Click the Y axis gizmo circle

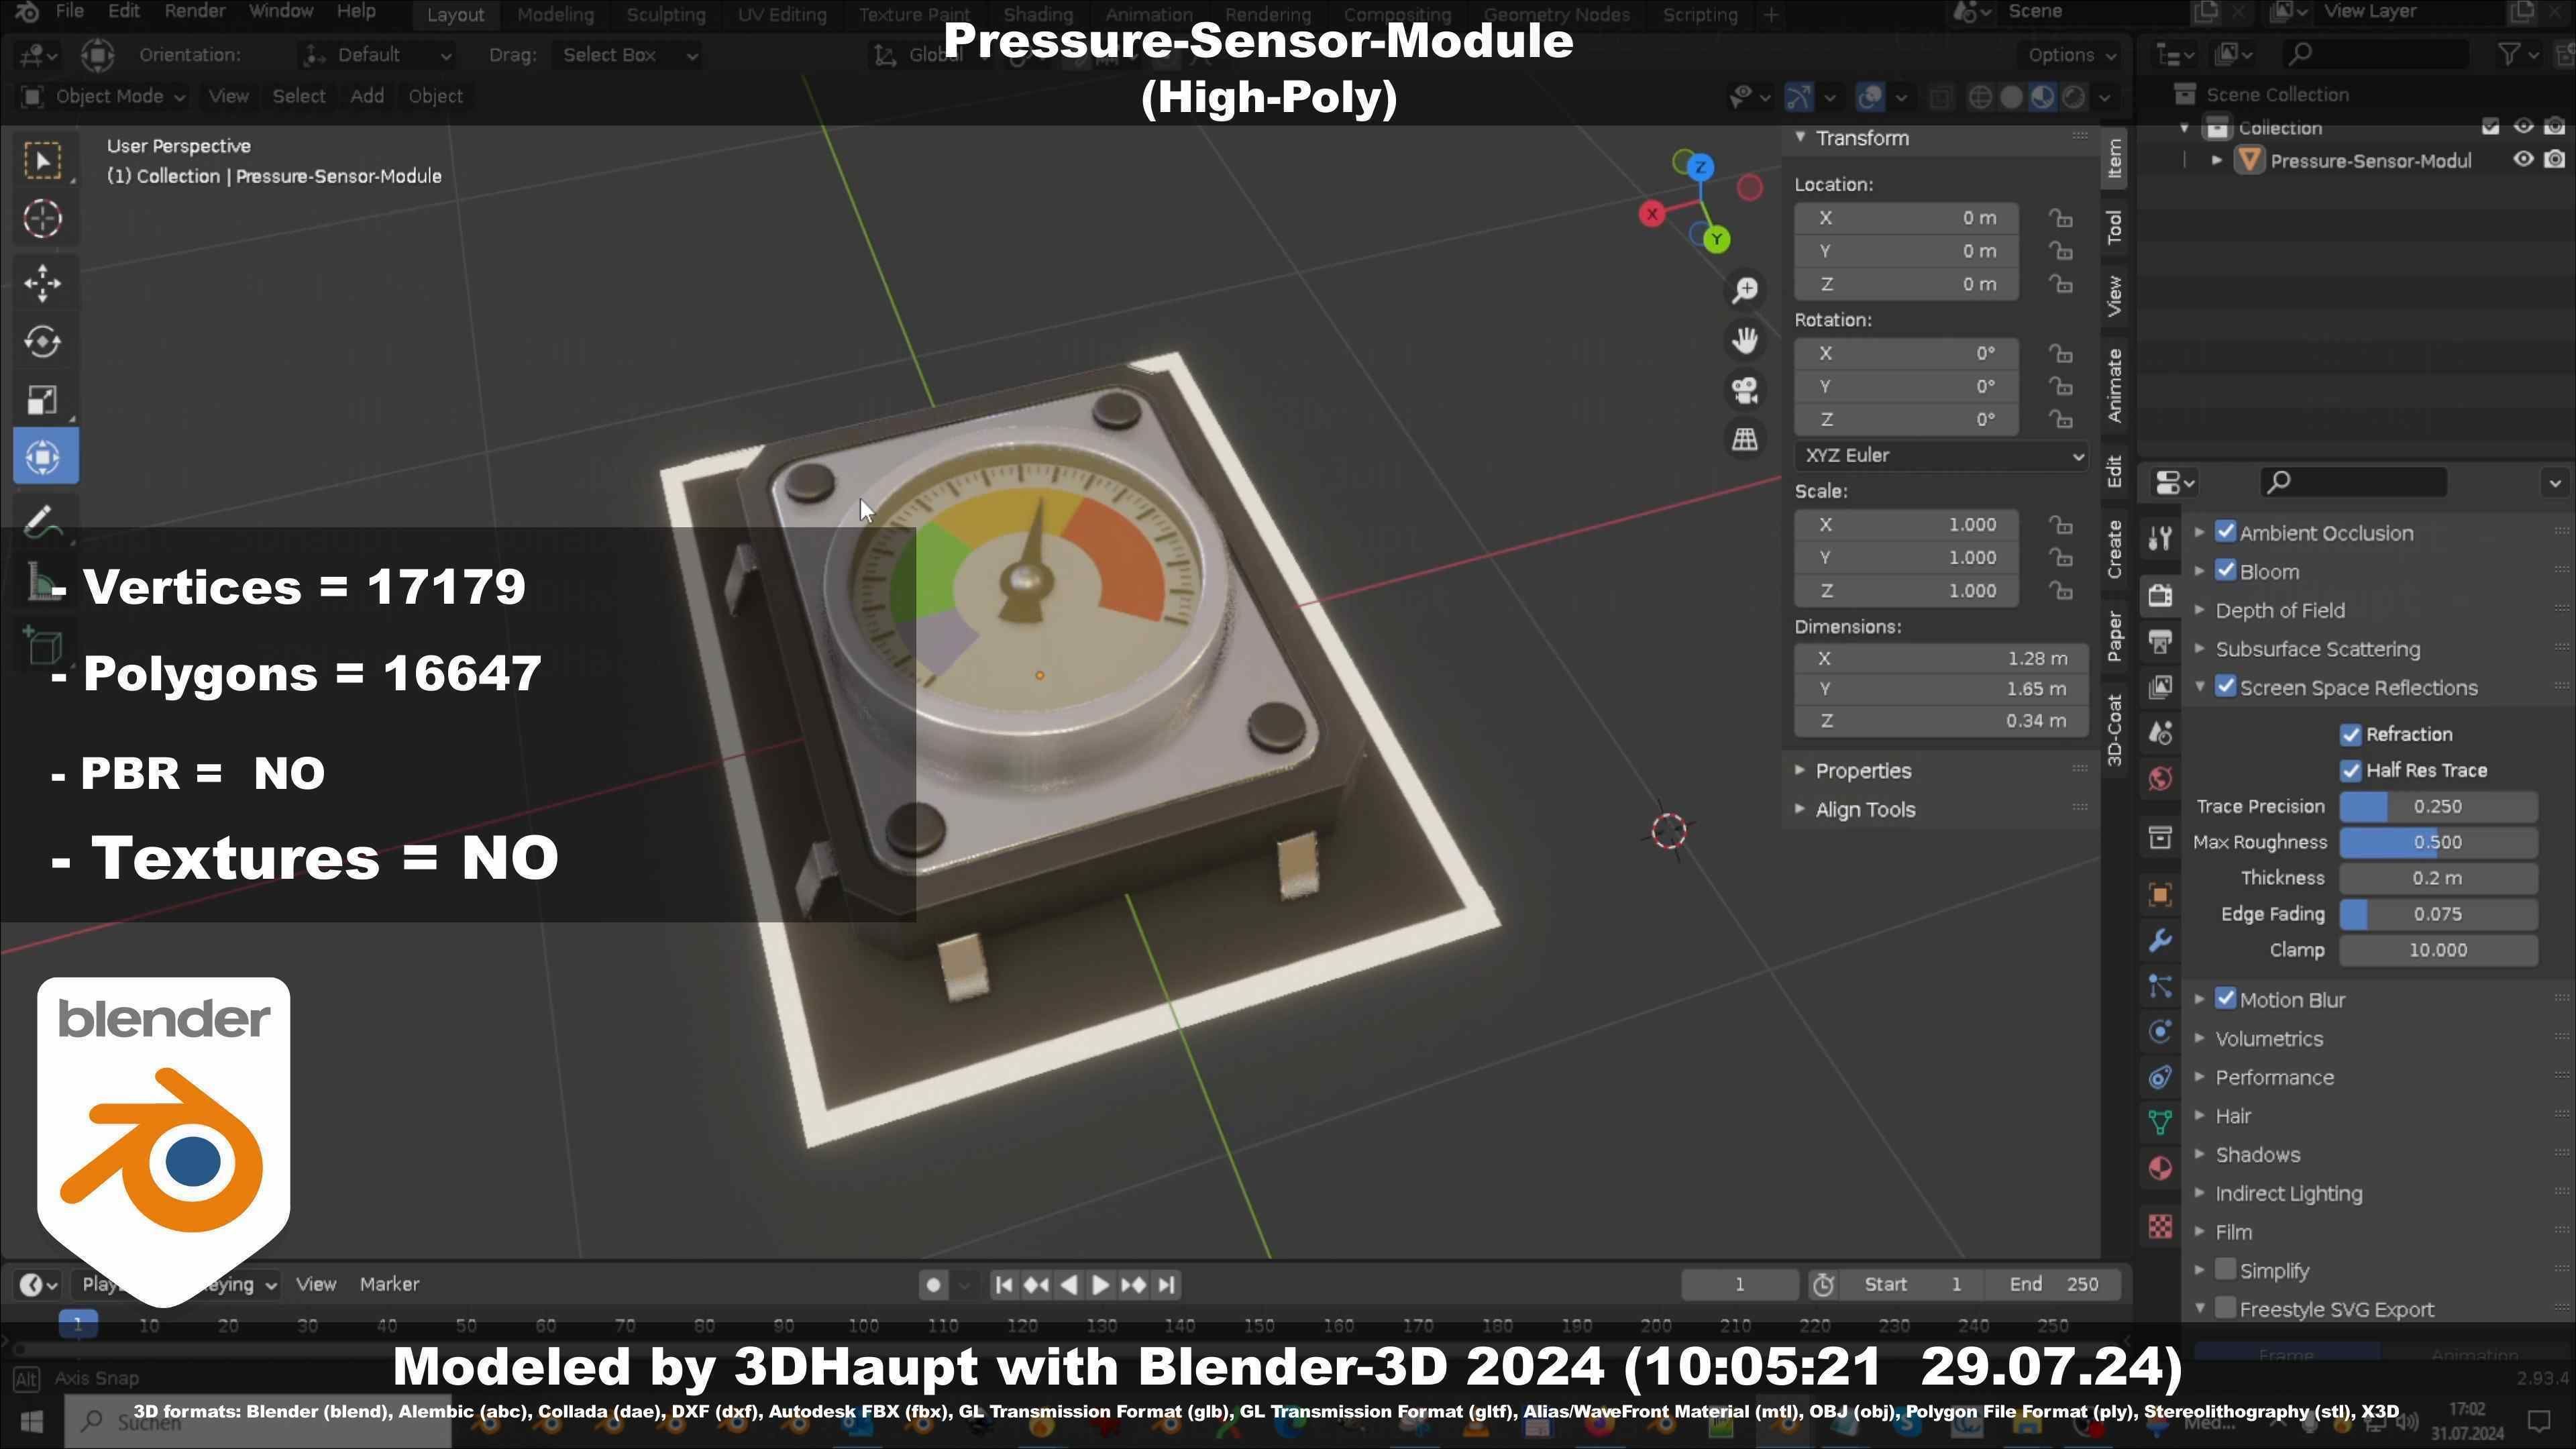[x=1717, y=239]
